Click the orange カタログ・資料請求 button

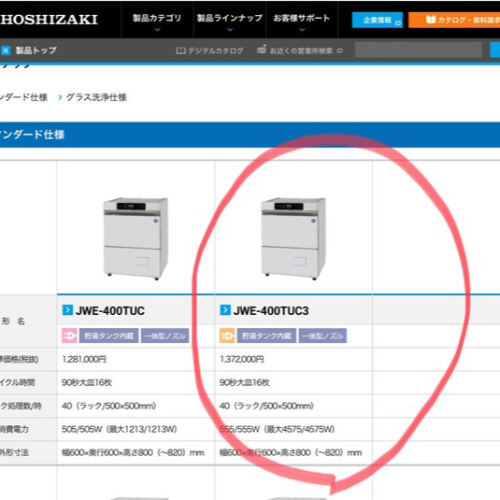(454, 20)
